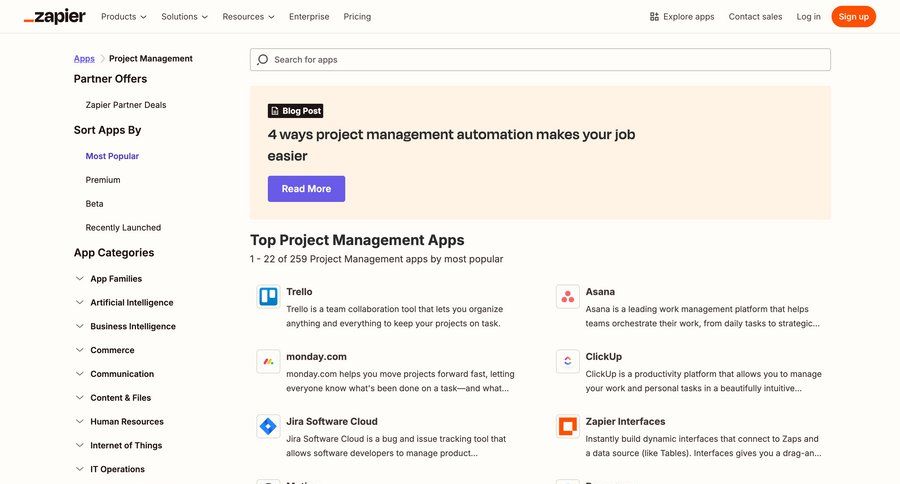
Task: Sort apps by Most Popular
Action: pyautogui.click(x=112, y=156)
